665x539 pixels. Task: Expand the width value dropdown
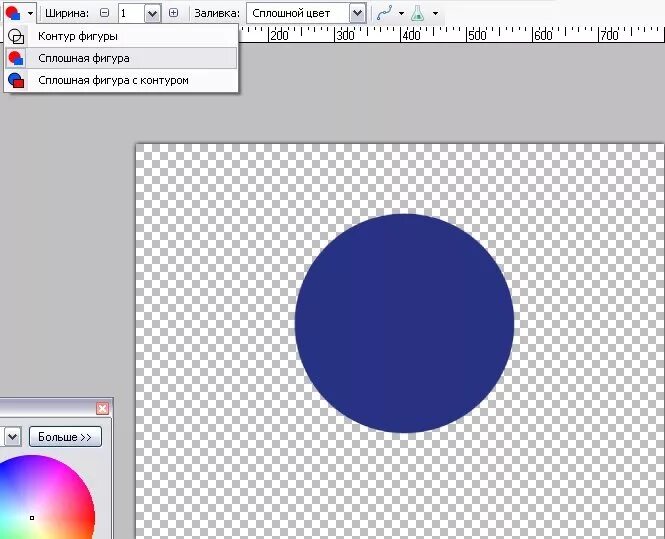coord(152,14)
